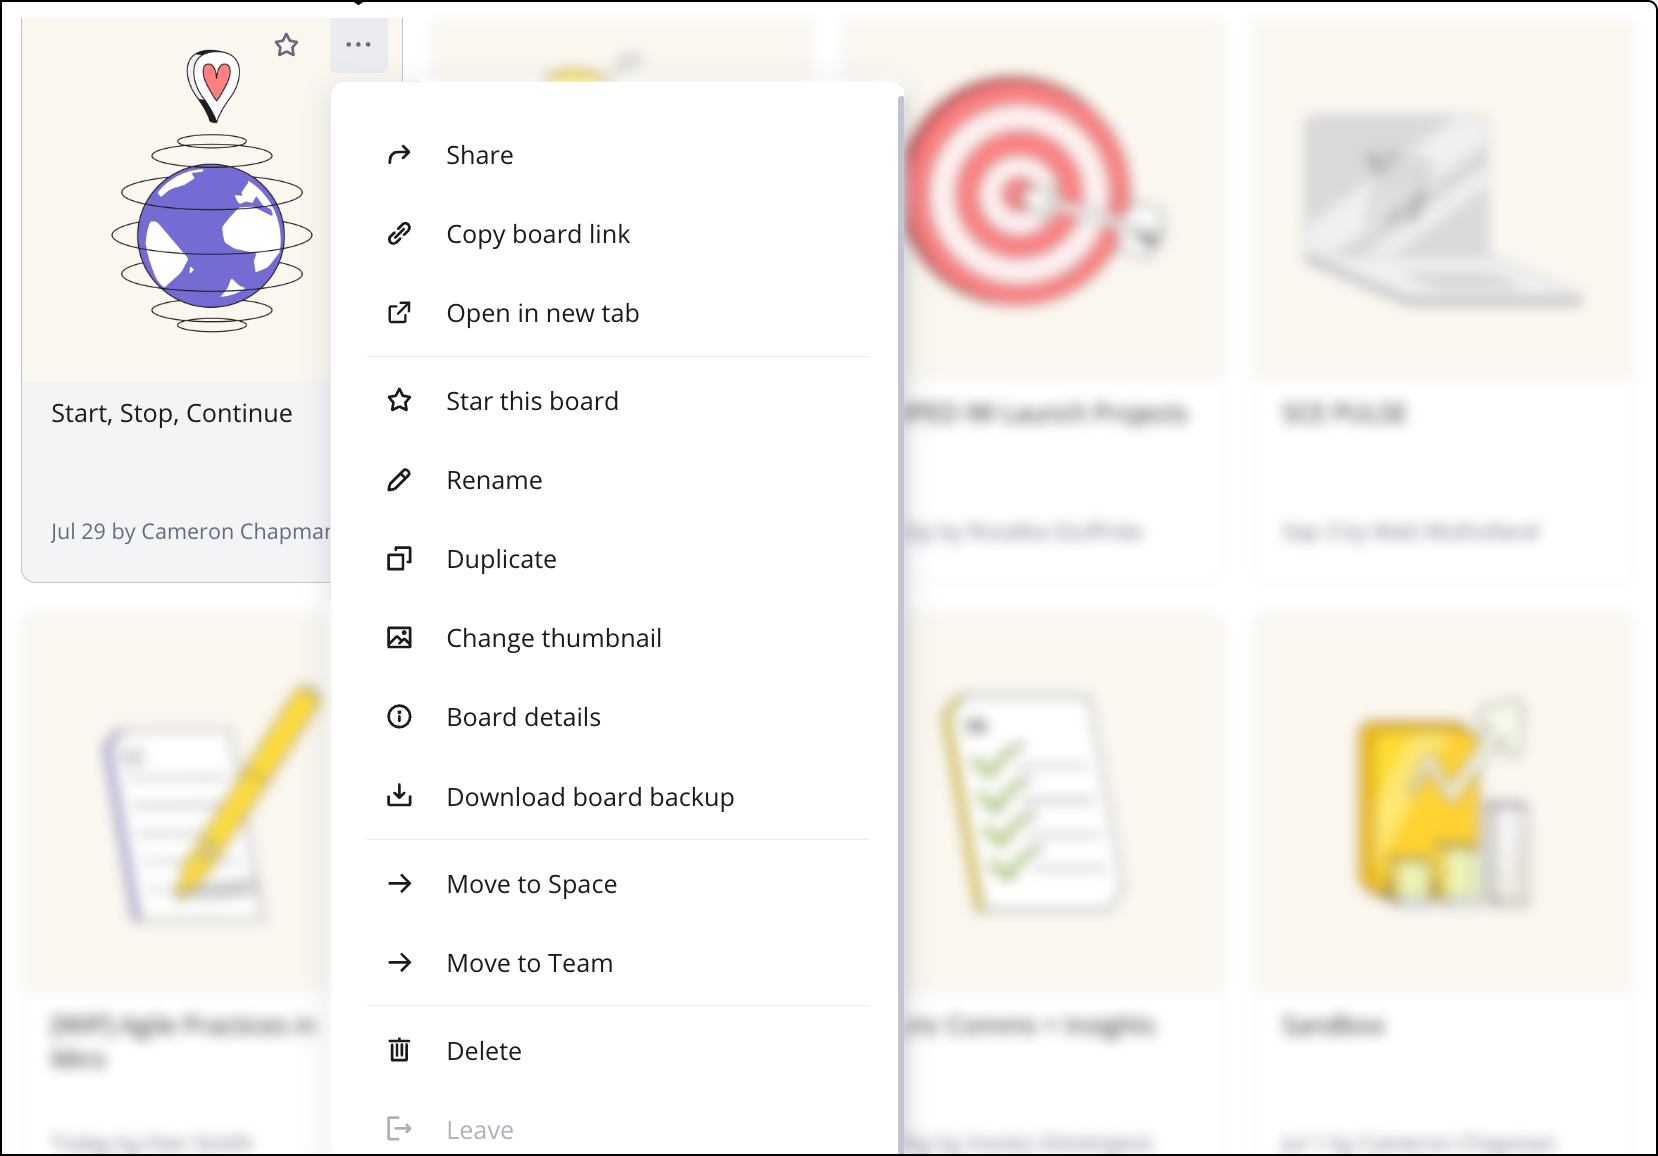The height and width of the screenshot is (1156, 1658).
Task: Click the Board details info icon
Action: 399,717
